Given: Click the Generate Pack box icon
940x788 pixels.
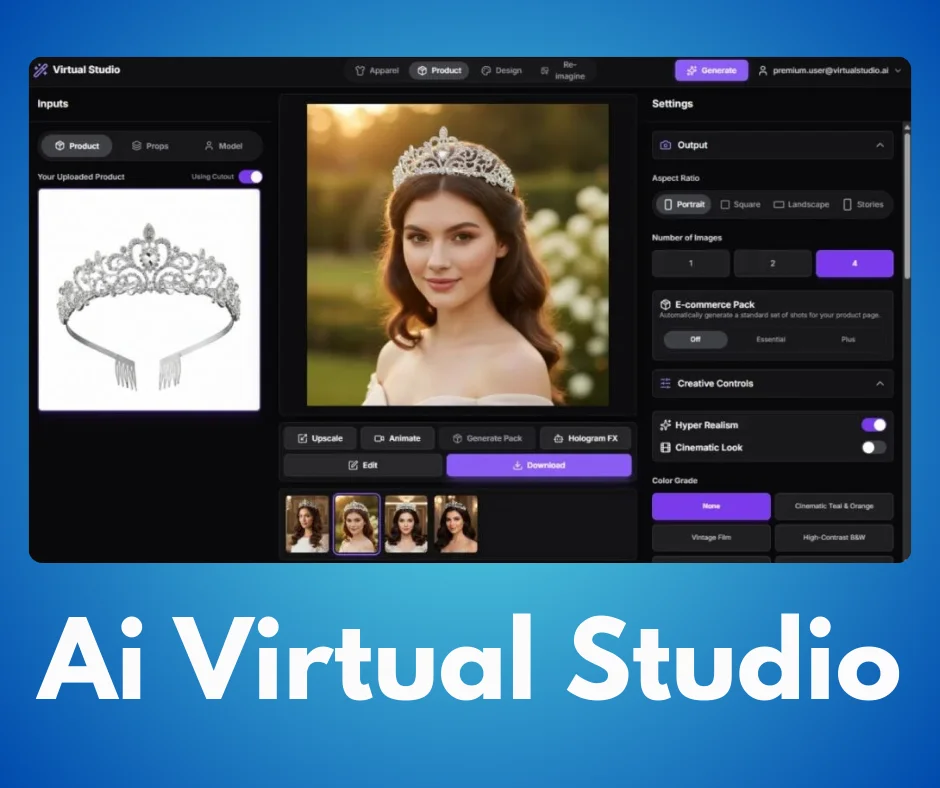Looking at the screenshot, I should pyautogui.click(x=457, y=439).
